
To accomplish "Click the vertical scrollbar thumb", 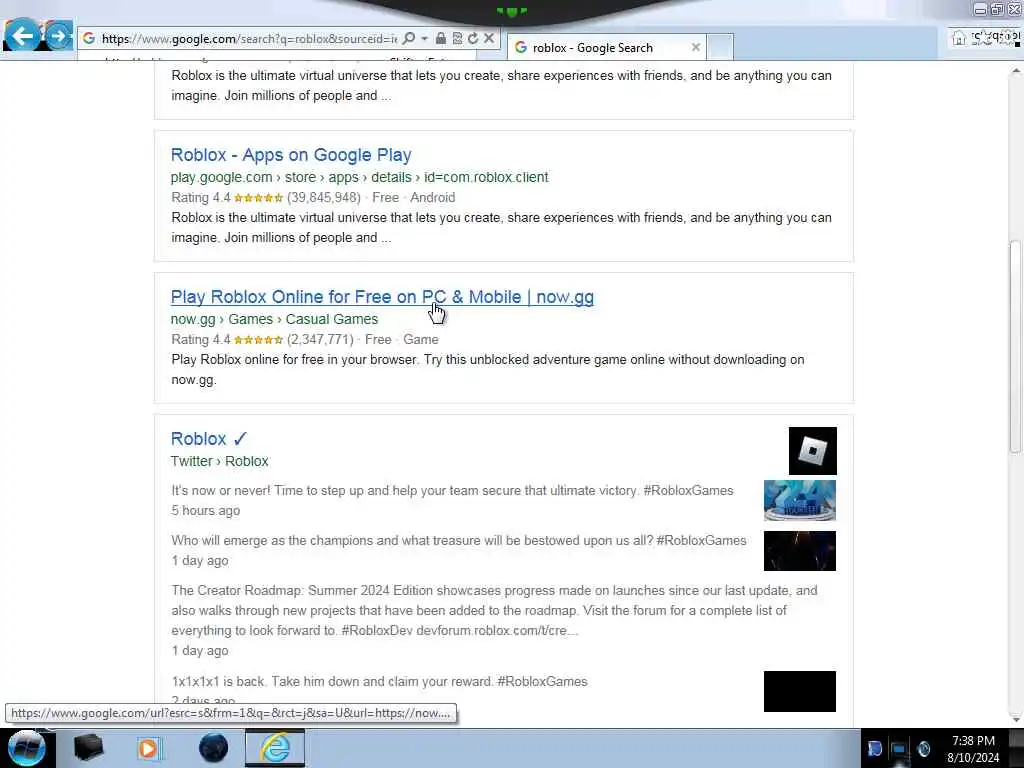I will (x=1015, y=346).
